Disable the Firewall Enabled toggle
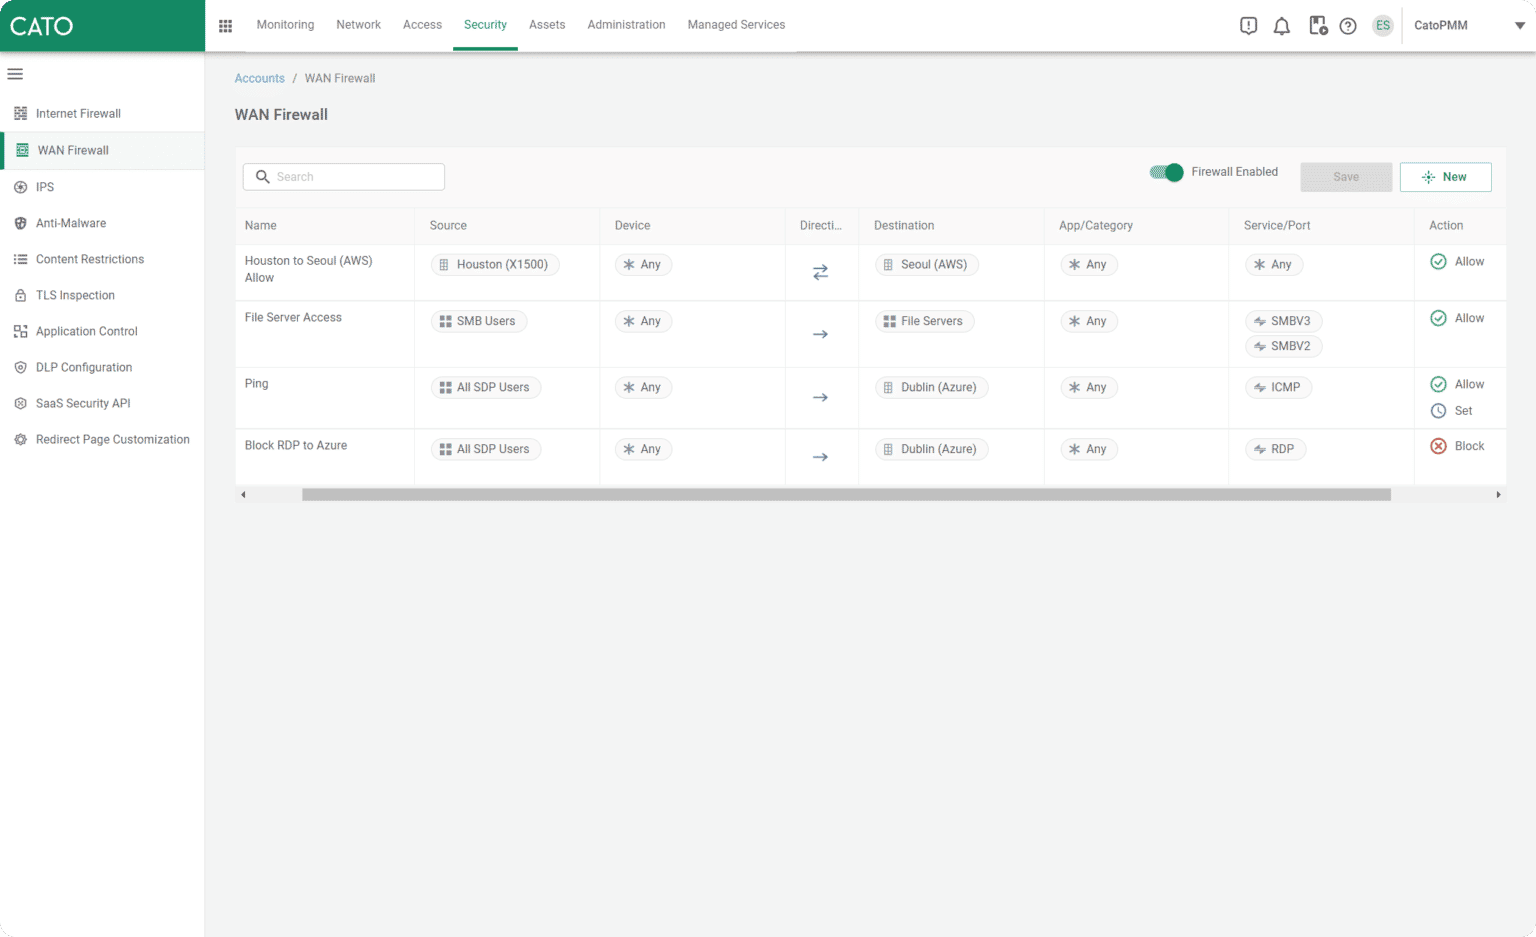The height and width of the screenshot is (937, 1536). click(x=1165, y=172)
